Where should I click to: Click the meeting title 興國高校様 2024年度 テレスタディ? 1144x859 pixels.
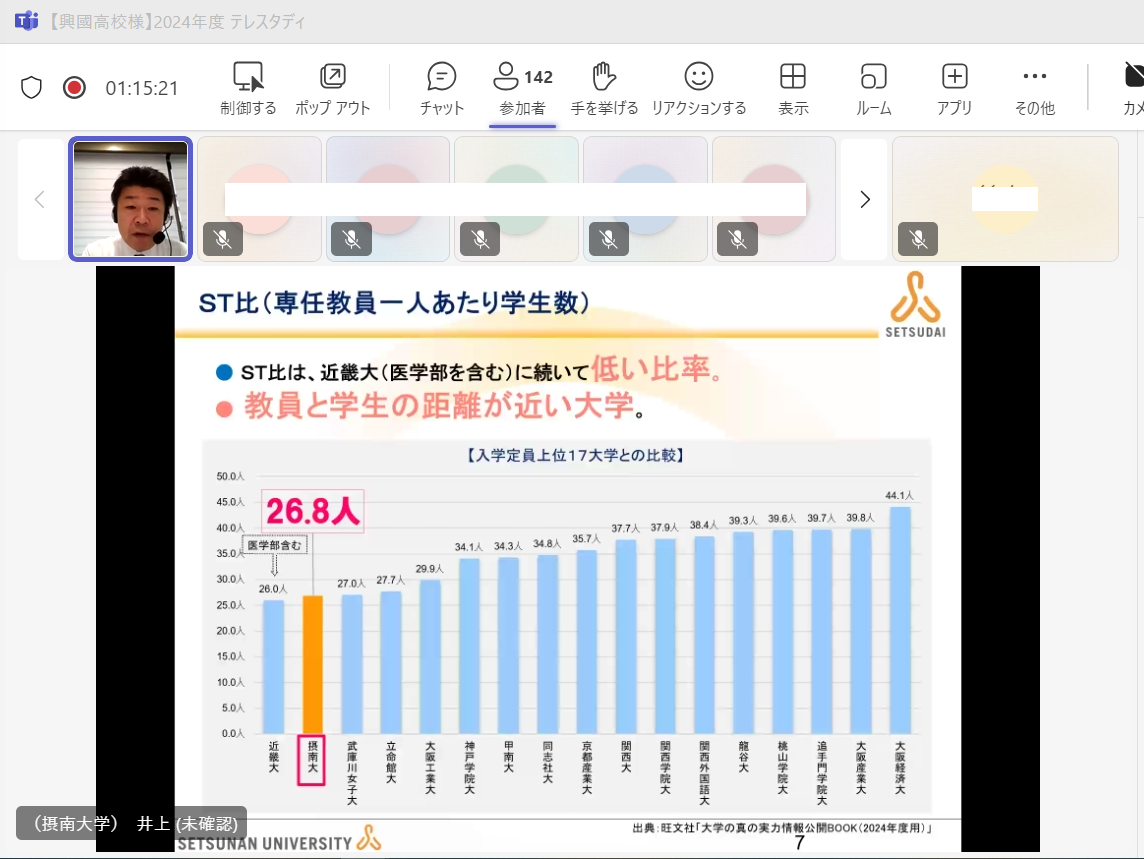click(x=177, y=22)
